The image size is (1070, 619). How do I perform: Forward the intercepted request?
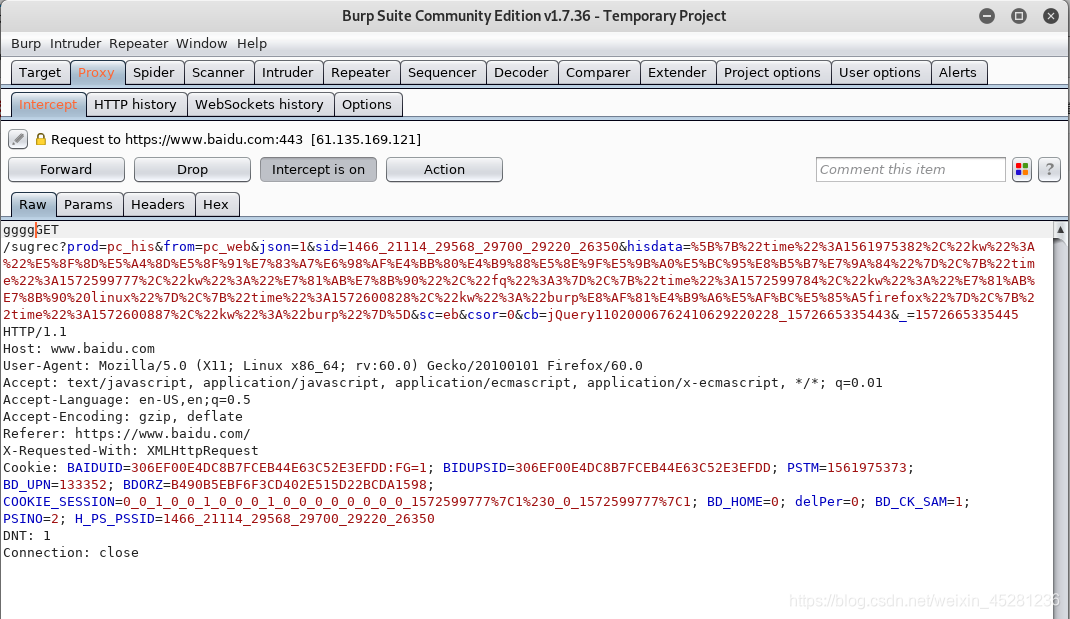click(66, 169)
